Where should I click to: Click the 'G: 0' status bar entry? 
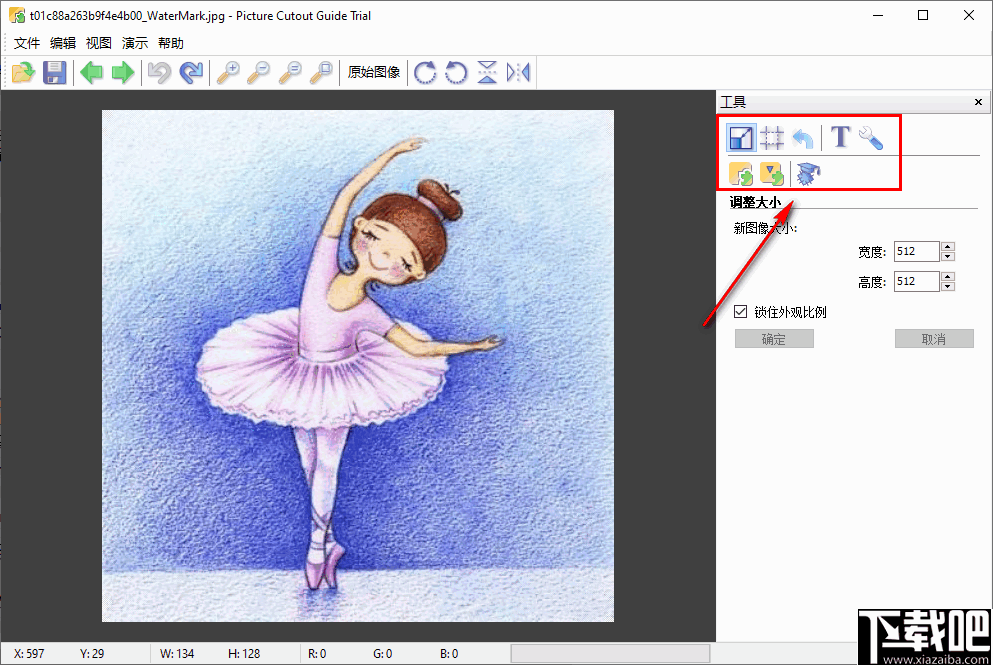click(x=383, y=654)
